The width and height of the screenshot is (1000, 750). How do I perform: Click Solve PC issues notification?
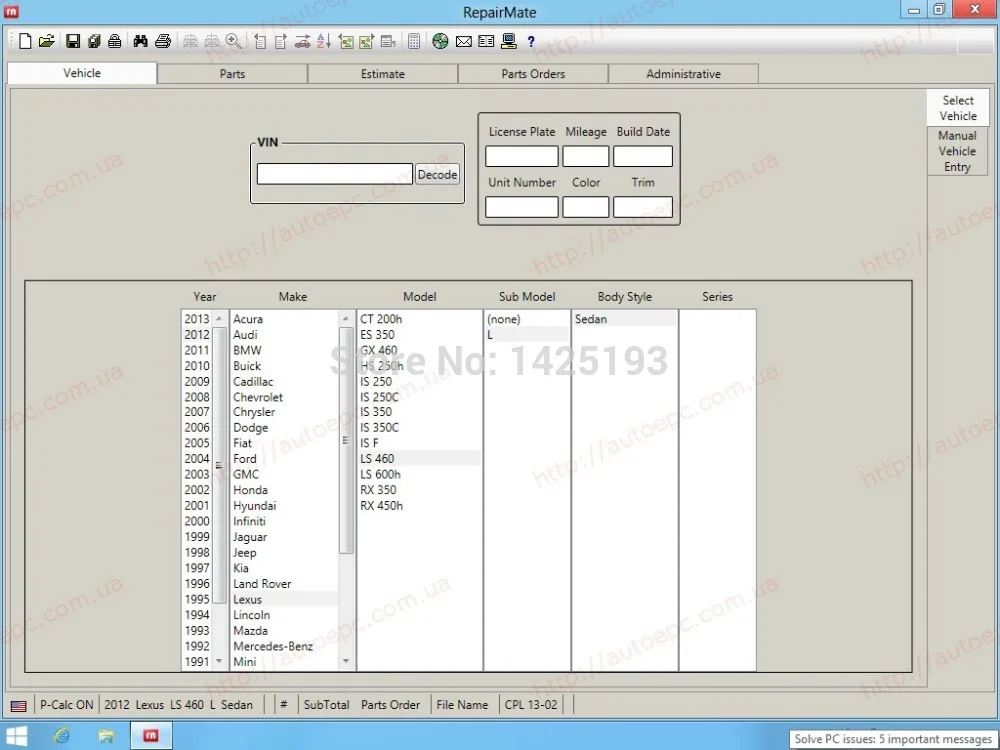pos(893,739)
